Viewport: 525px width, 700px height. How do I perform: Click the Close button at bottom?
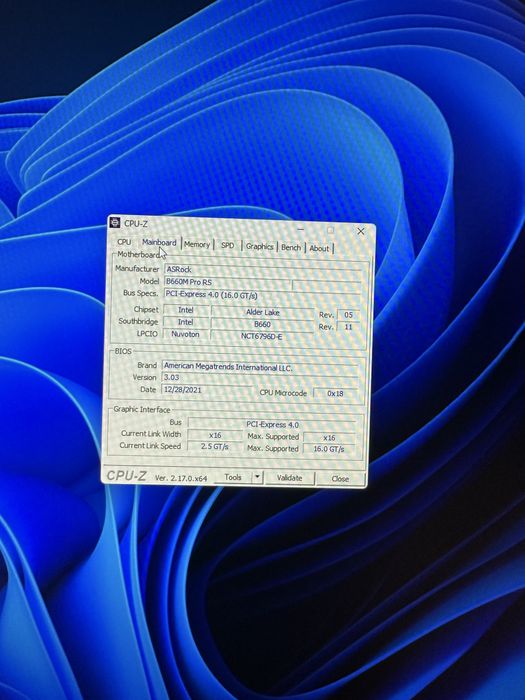(x=340, y=479)
